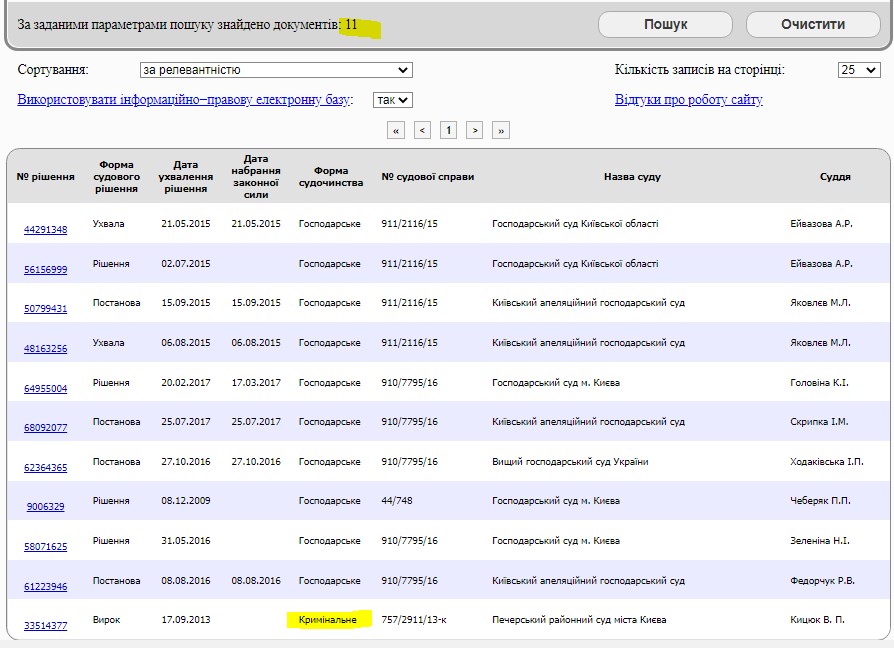The height and width of the screenshot is (648, 894).
Task: Open decision number 64955004
Action: coord(46,388)
